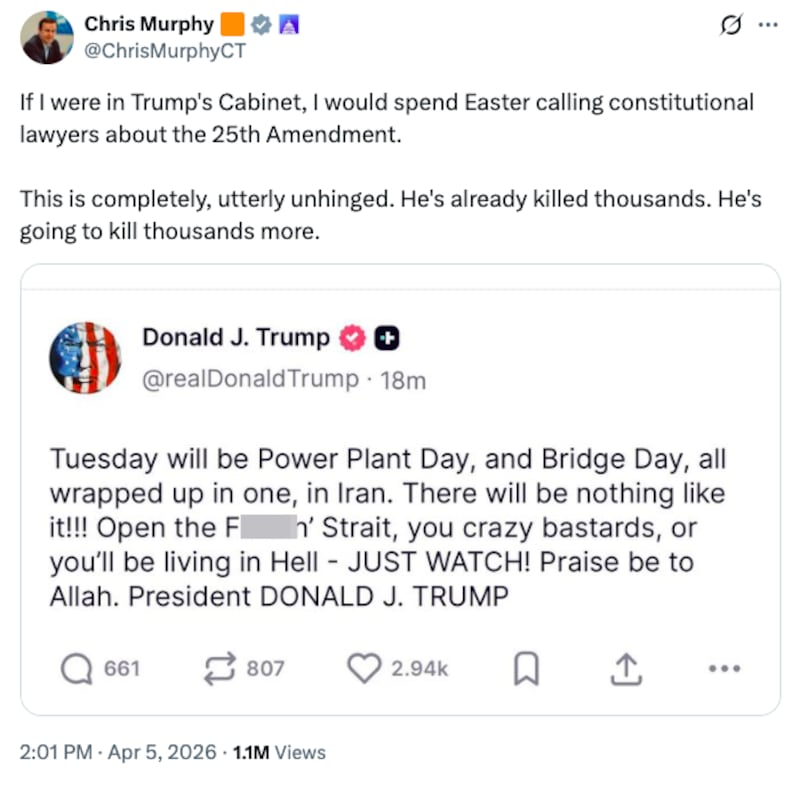Image resolution: width=800 pixels, height=786 pixels.
Task: Click the 1.1M Views count
Action: pyautogui.click(x=278, y=753)
